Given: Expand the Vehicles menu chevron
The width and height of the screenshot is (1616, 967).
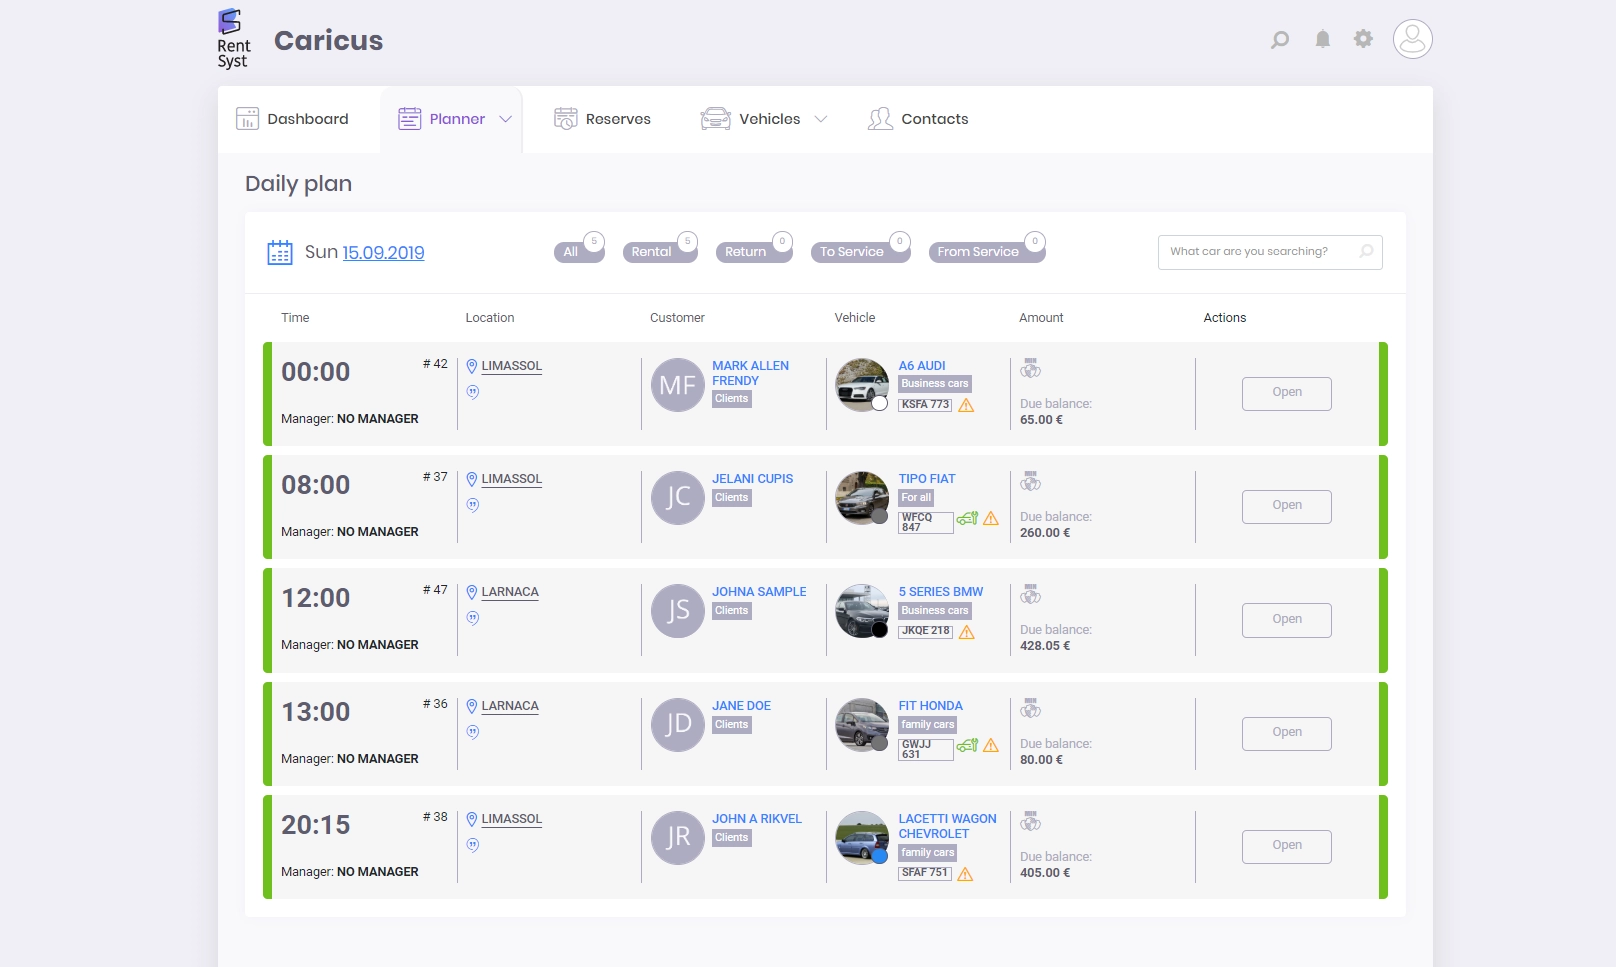Looking at the screenshot, I should pyautogui.click(x=821, y=119).
